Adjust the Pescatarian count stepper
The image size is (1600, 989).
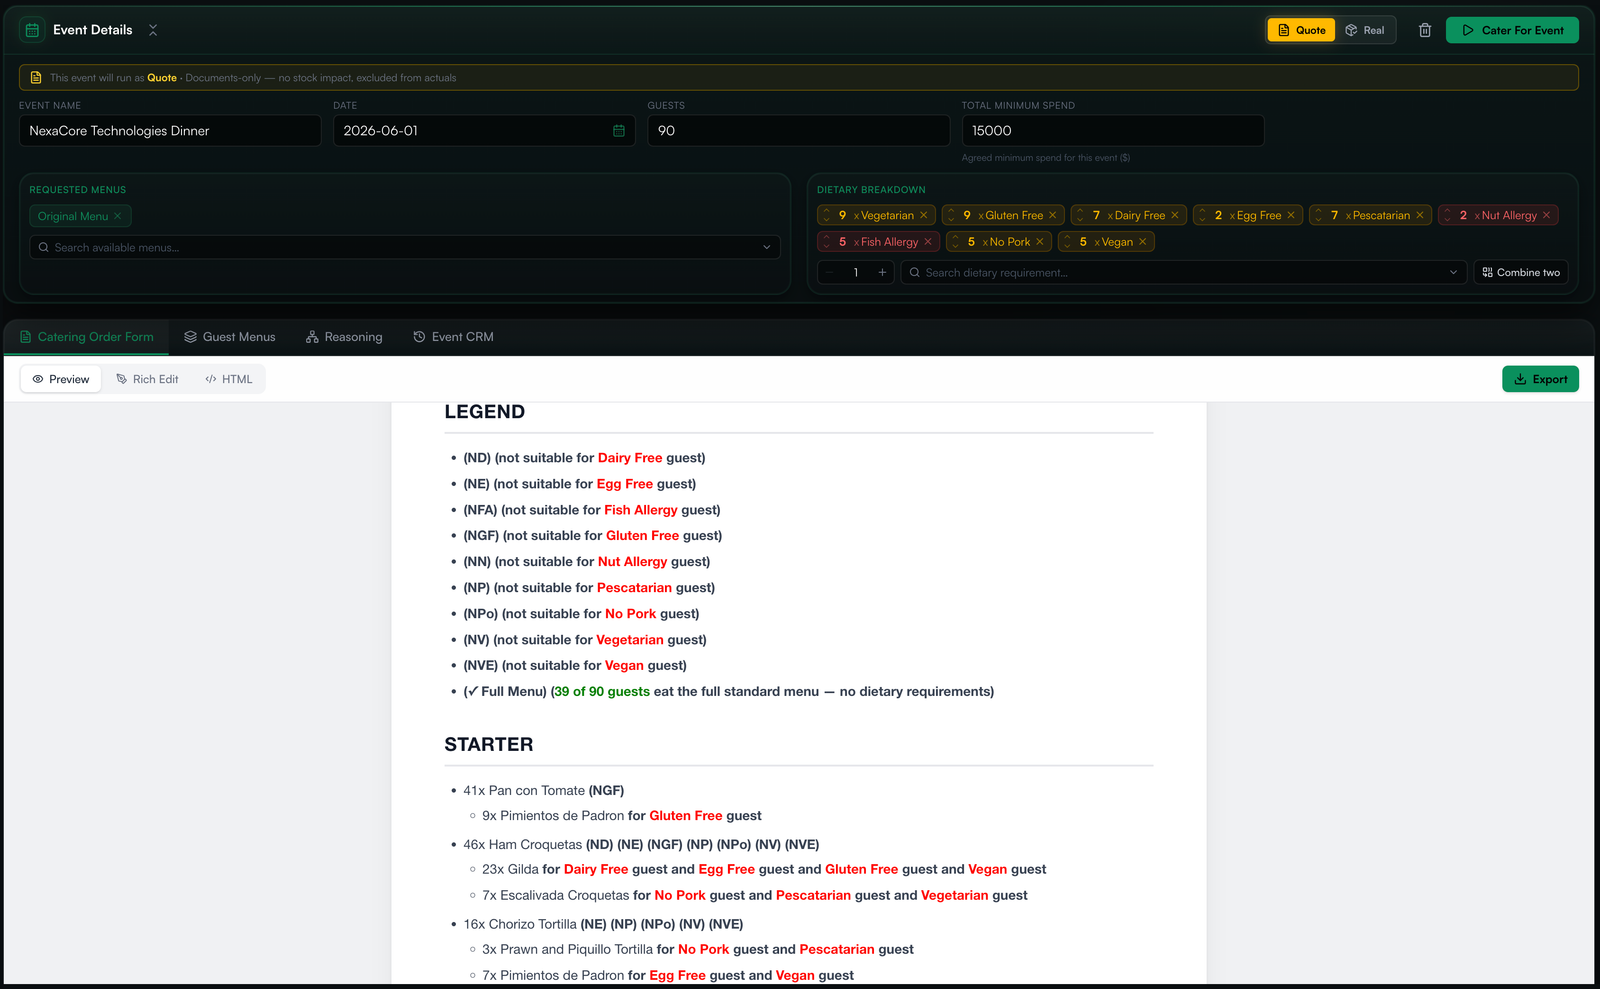[x=1318, y=215]
